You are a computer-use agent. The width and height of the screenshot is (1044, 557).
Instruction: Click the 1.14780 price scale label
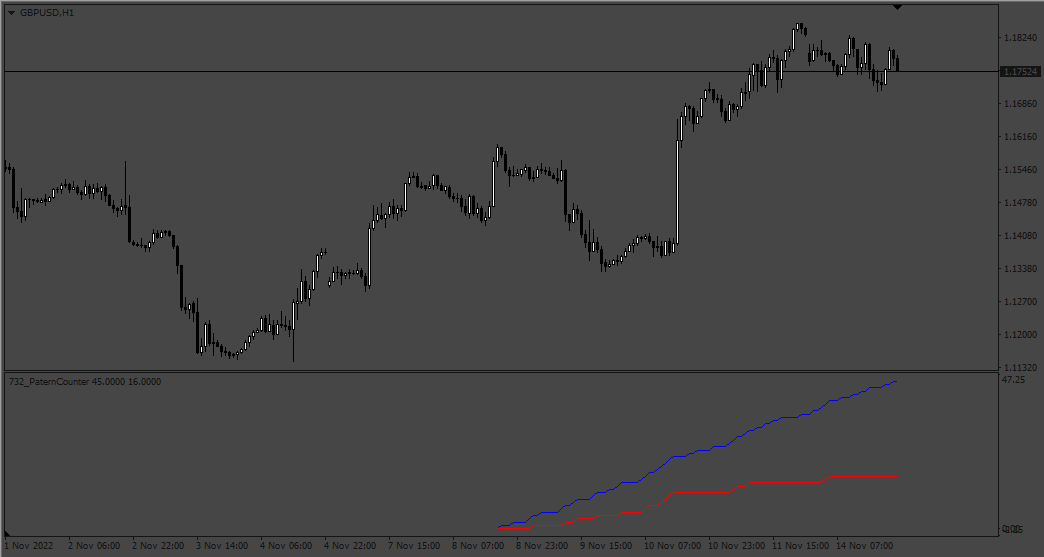pos(1019,202)
